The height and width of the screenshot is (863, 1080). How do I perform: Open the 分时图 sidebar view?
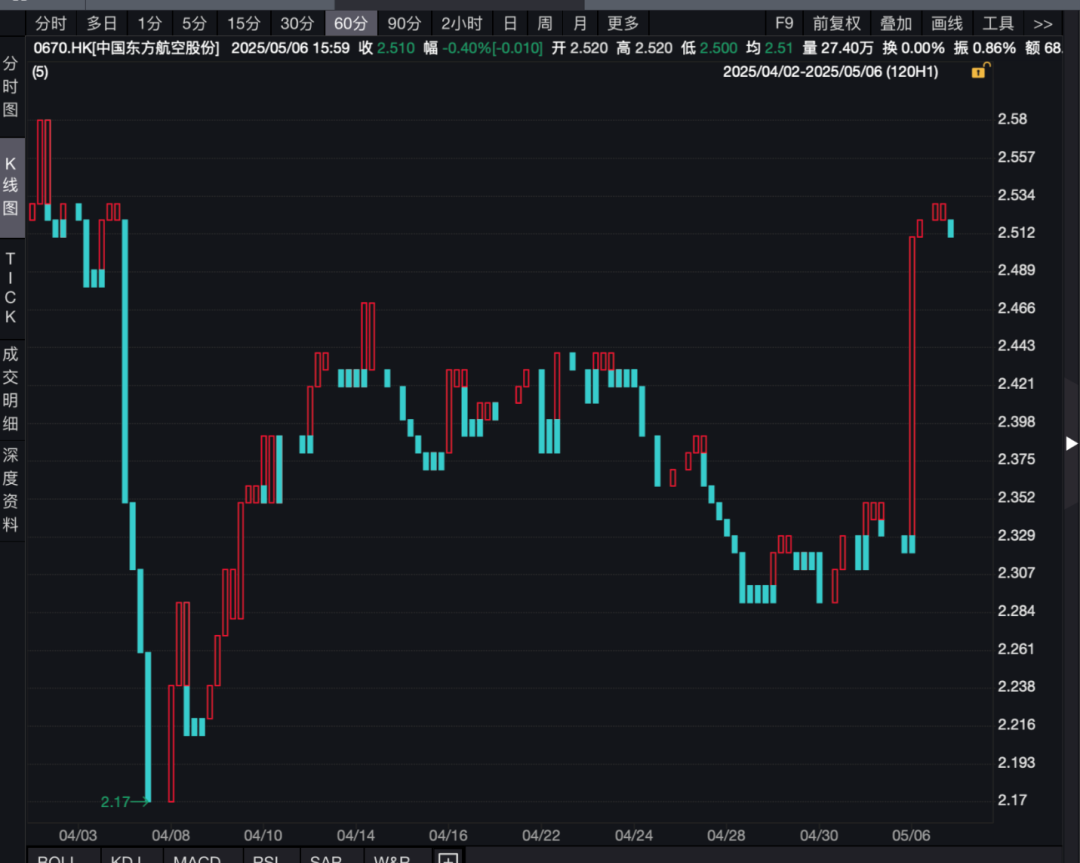[x=11, y=87]
